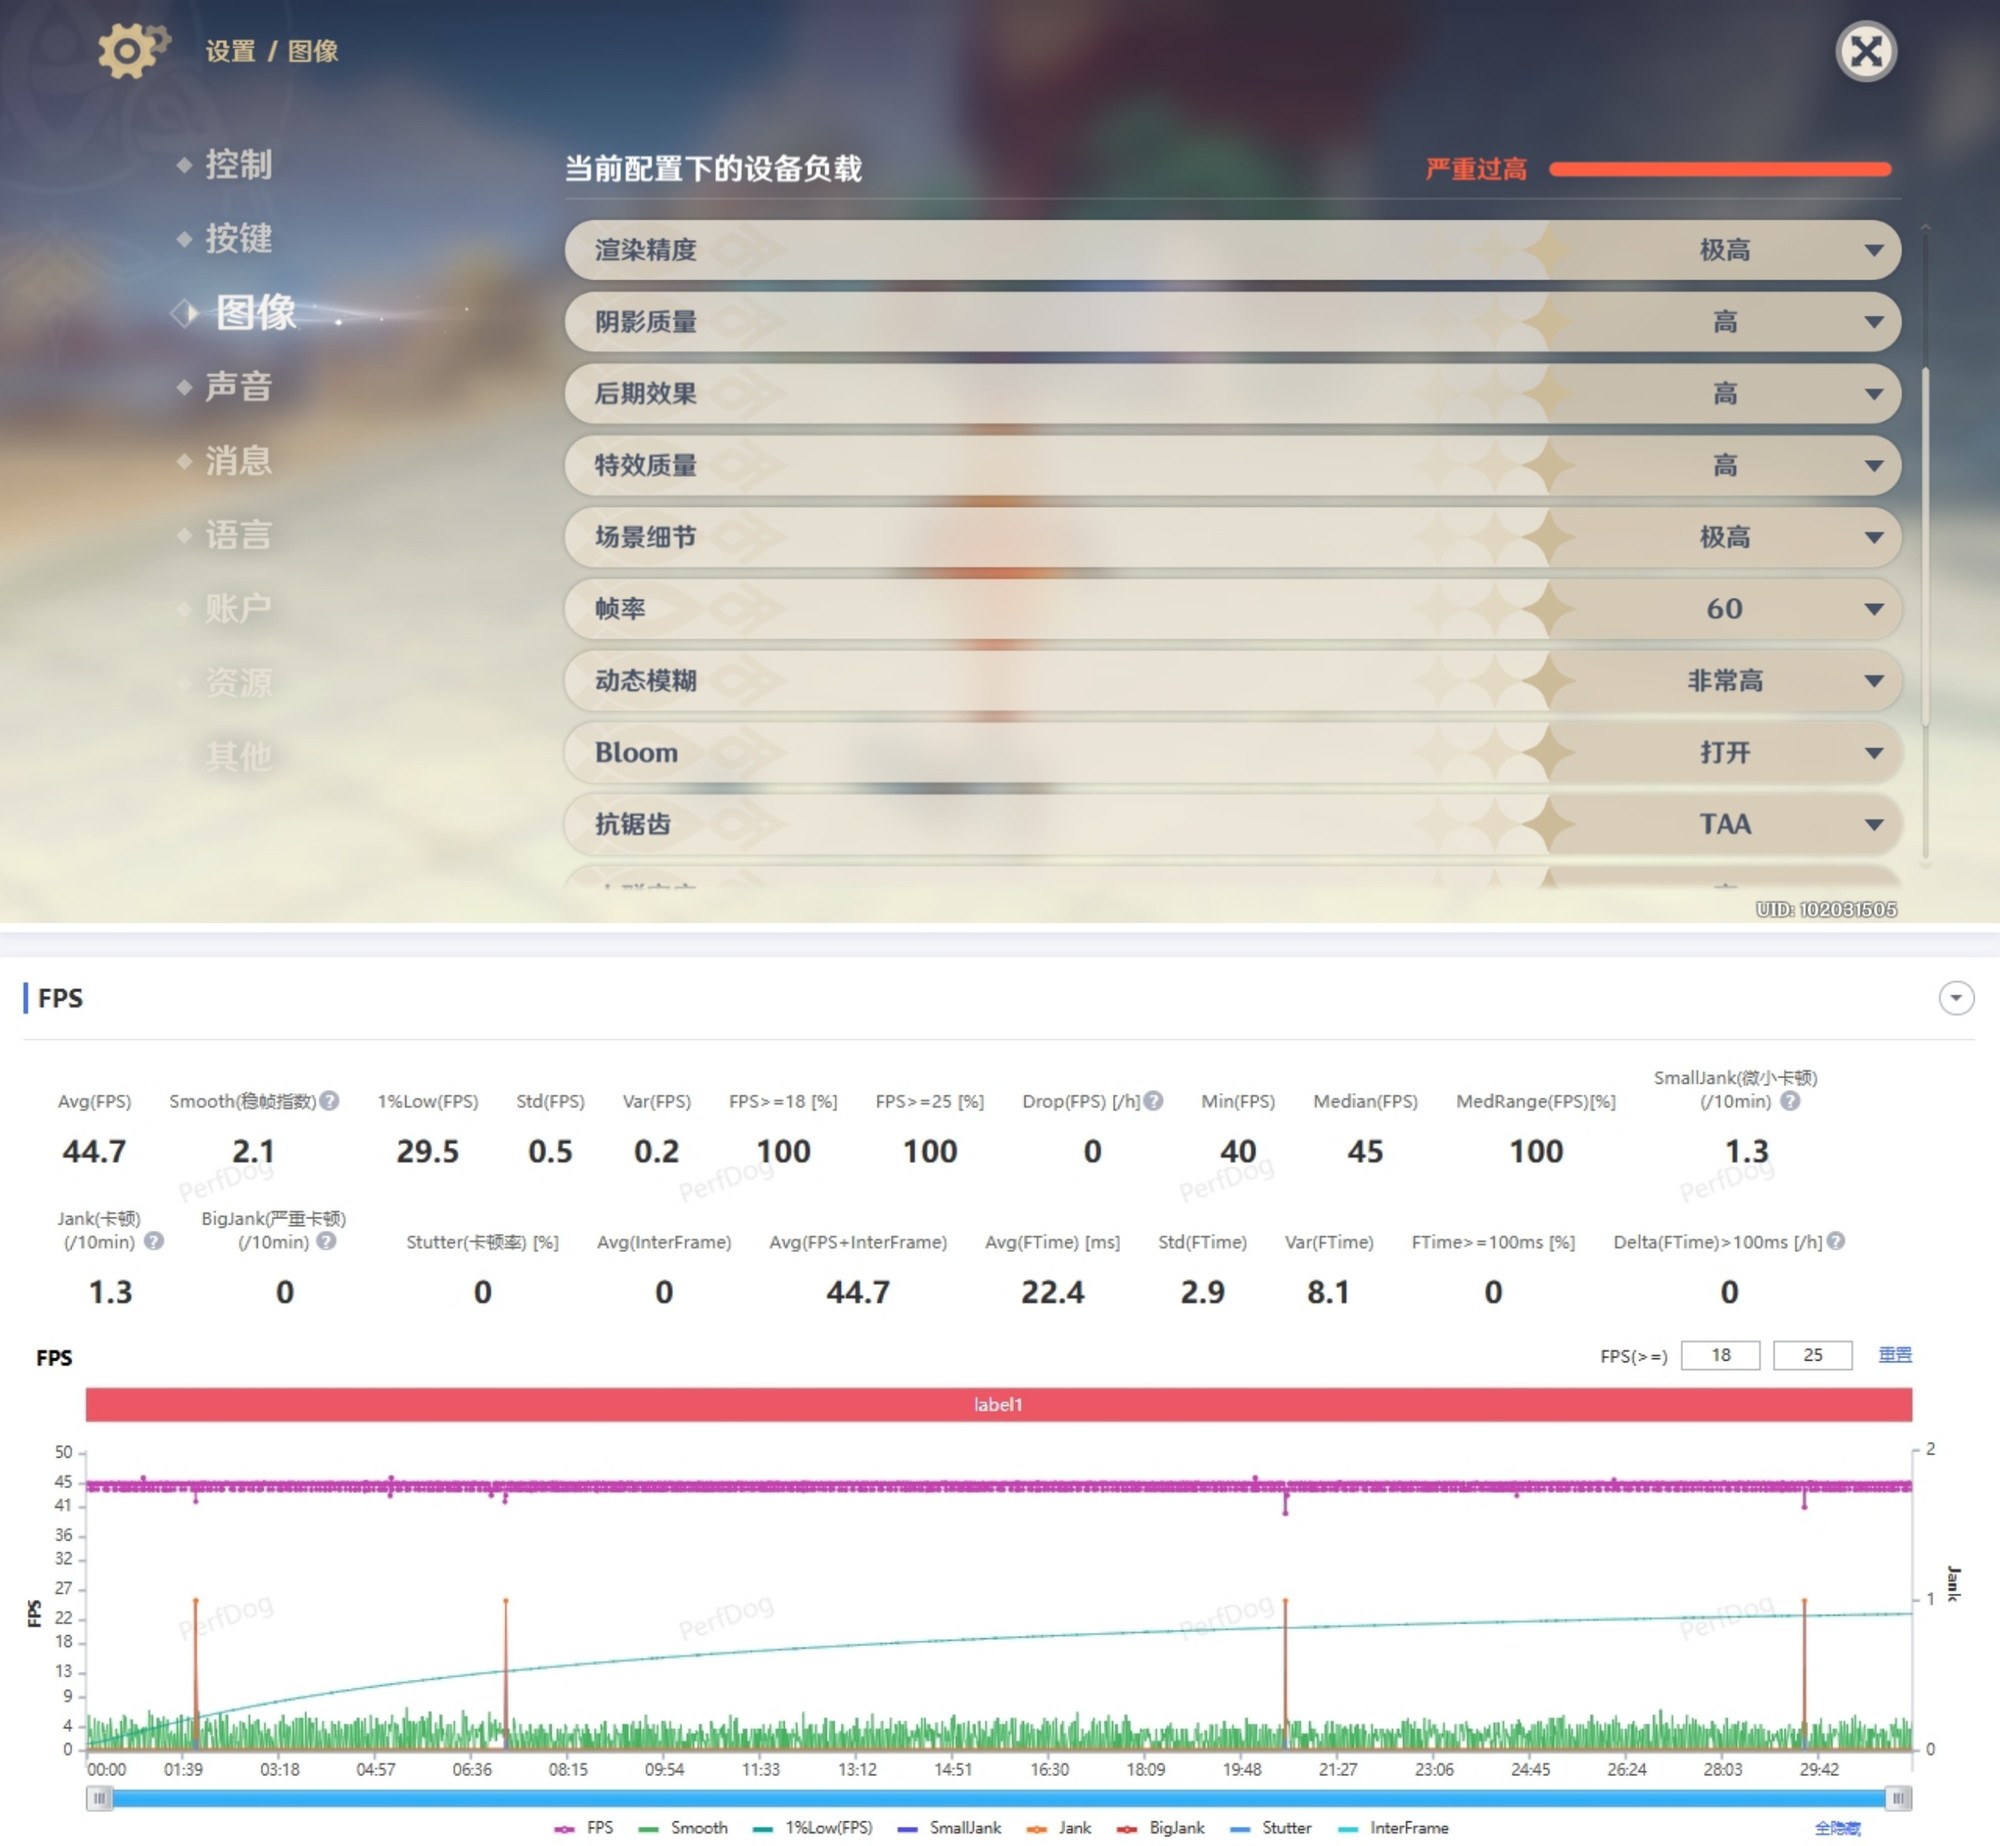Select the 控制 settings menu item
The width and height of the screenshot is (2000, 1846).
pyautogui.click(x=238, y=165)
